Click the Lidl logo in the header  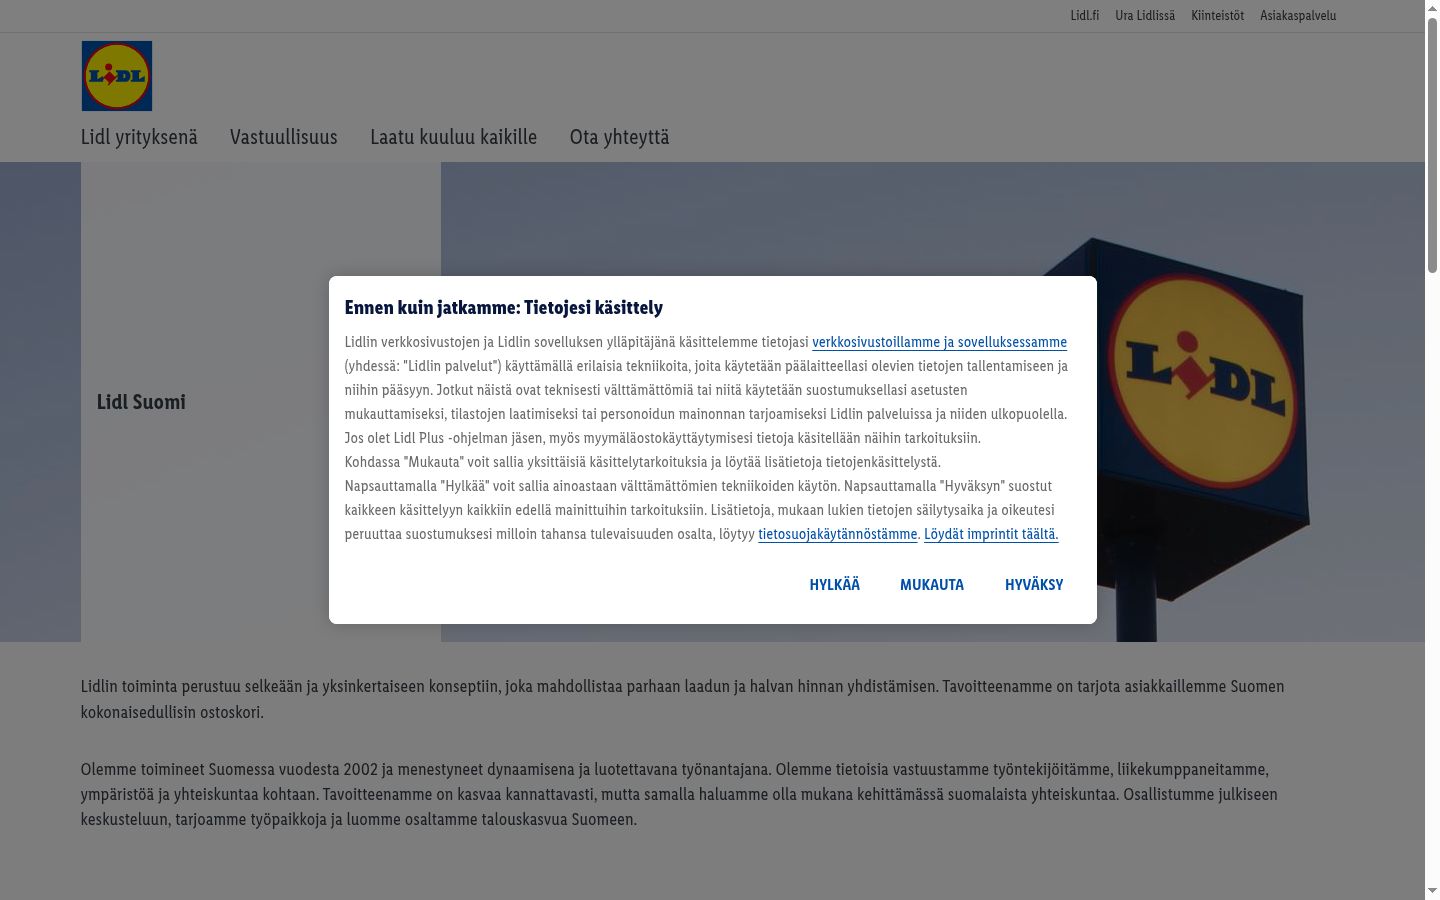click(x=117, y=76)
